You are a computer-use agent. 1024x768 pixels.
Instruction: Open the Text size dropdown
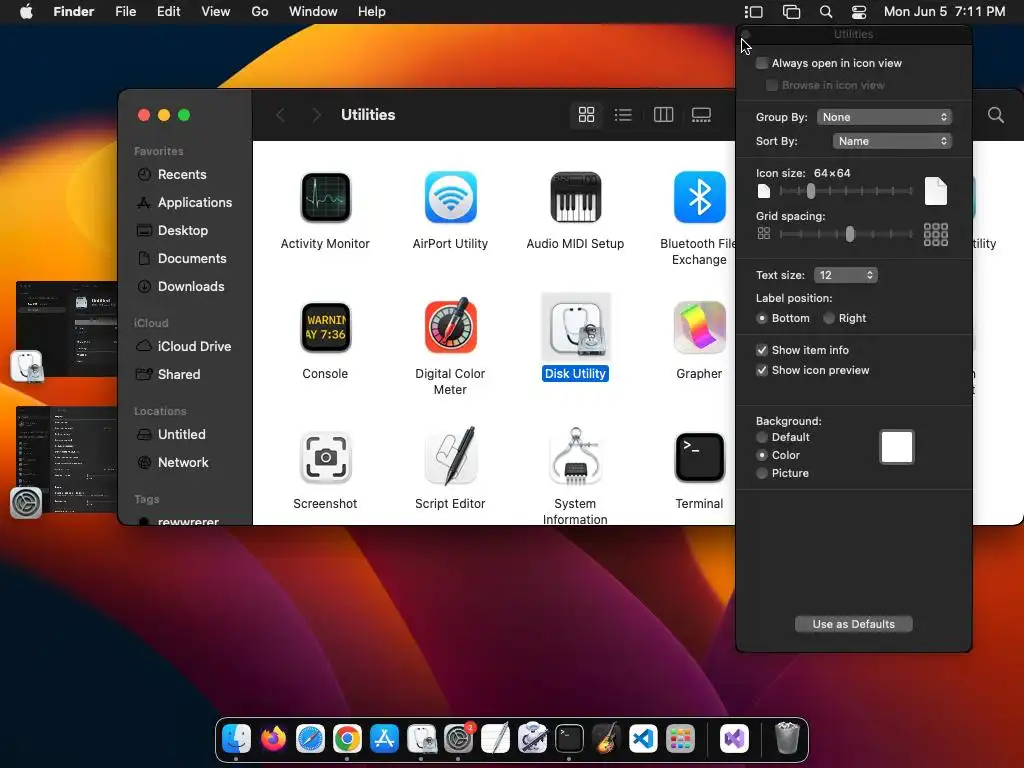click(x=845, y=275)
